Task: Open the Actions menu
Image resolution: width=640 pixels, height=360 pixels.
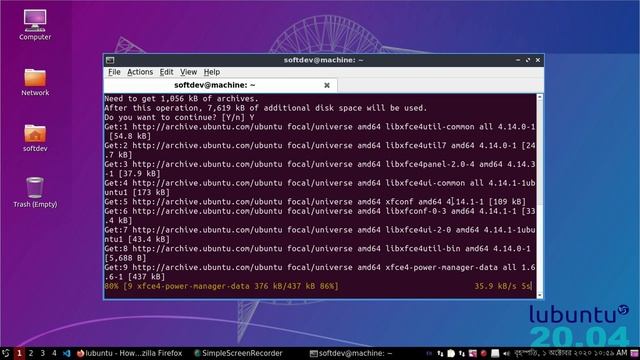Action: coord(140,72)
